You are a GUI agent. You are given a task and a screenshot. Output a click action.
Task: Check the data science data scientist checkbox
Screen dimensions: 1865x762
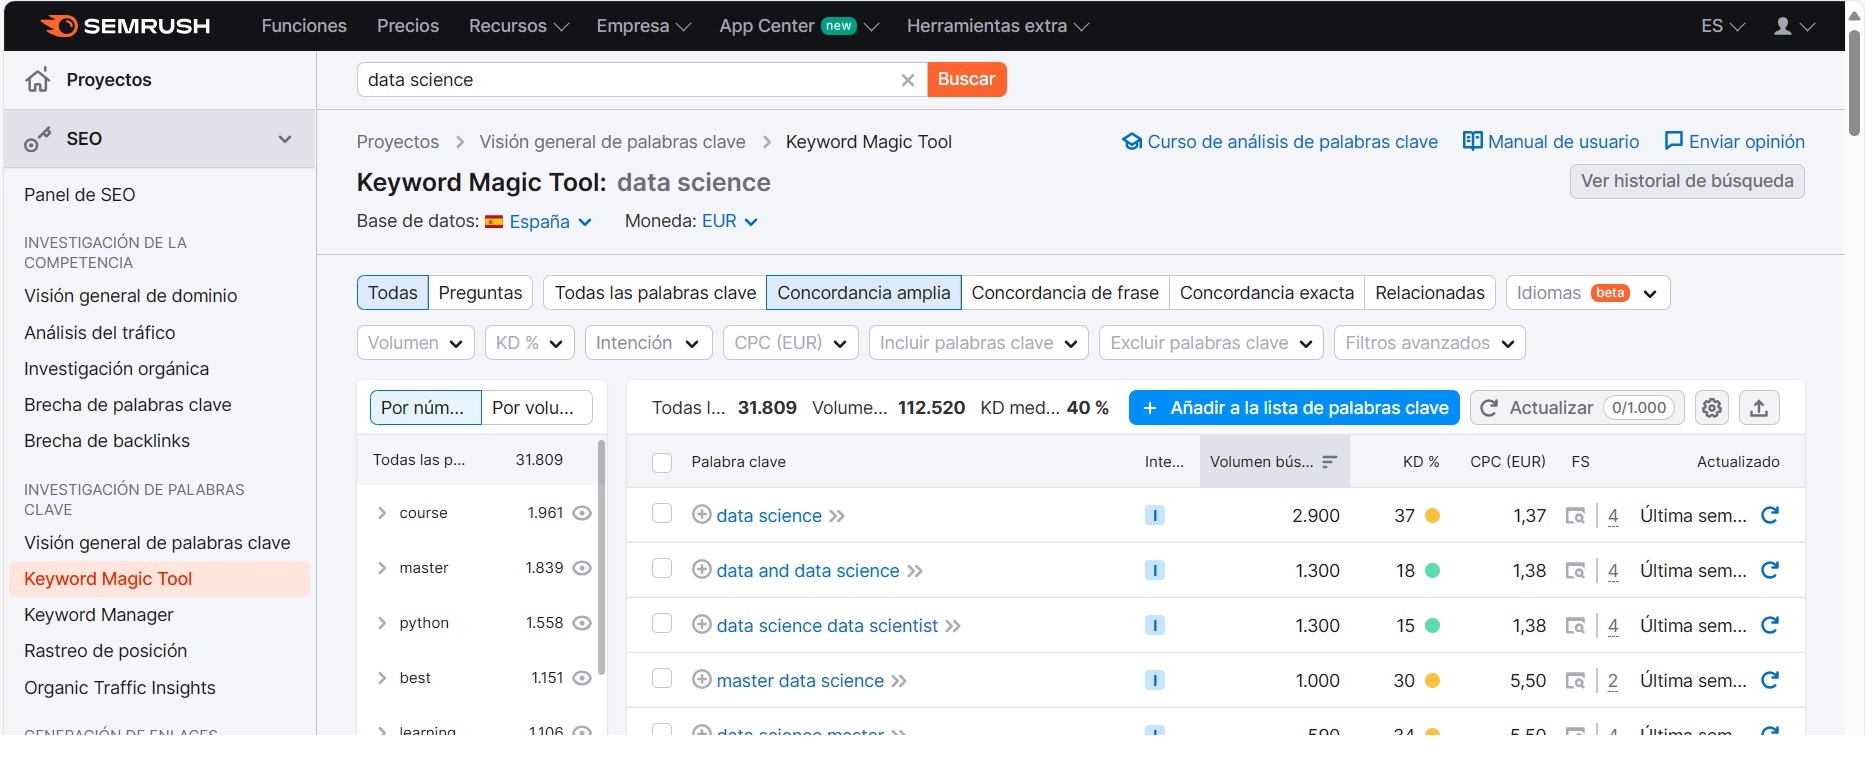(x=662, y=624)
